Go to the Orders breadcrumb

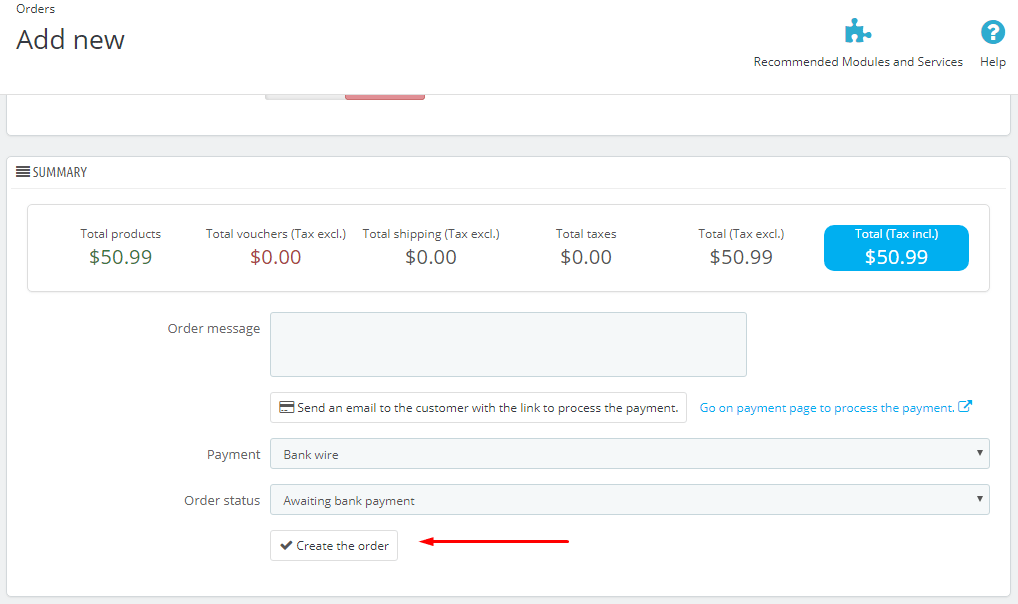pos(36,9)
